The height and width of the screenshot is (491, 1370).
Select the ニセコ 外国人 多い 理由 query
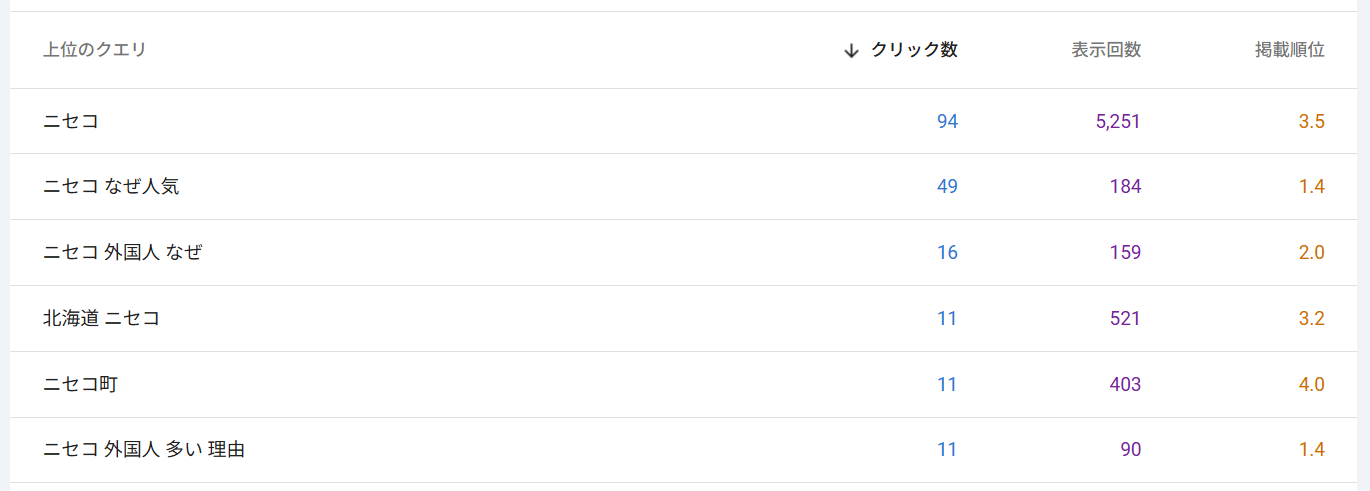point(144,450)
